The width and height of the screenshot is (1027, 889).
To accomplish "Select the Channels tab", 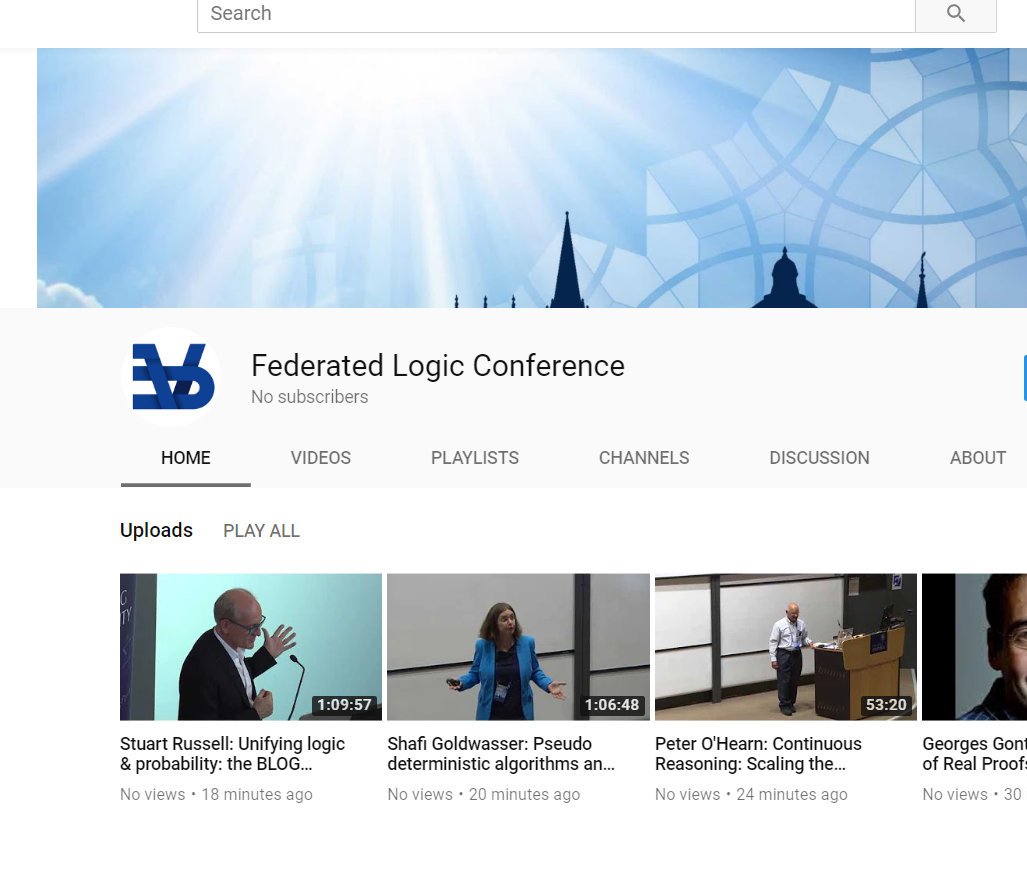I will pos(643,458).
